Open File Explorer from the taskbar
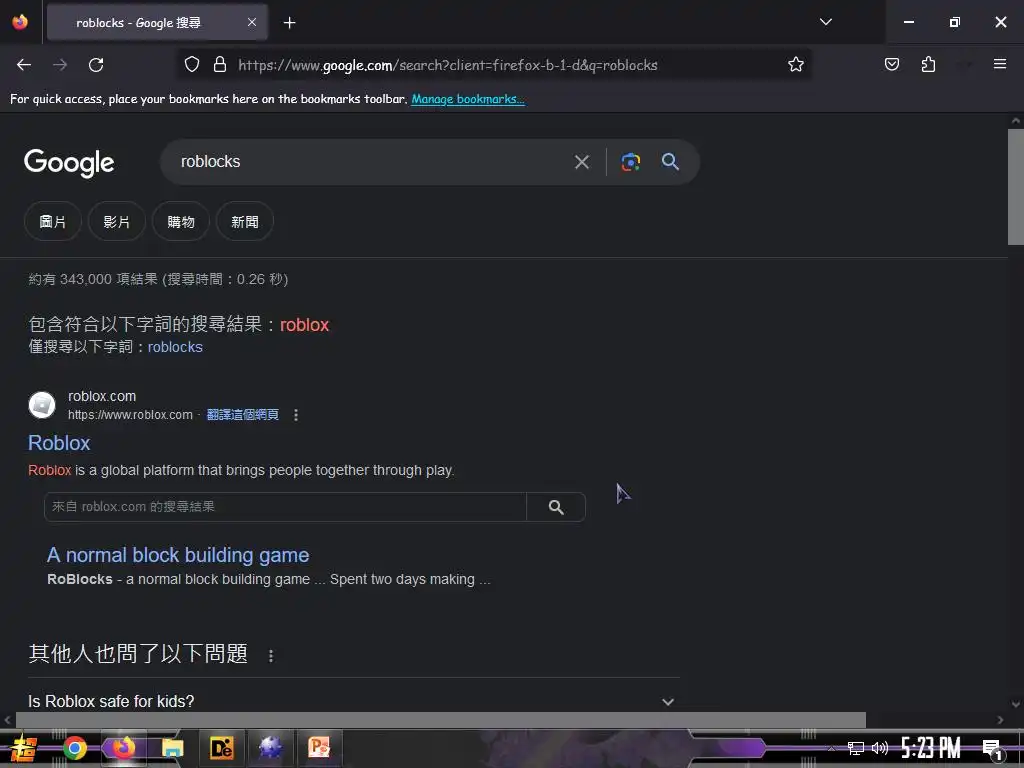 point(173,748)
